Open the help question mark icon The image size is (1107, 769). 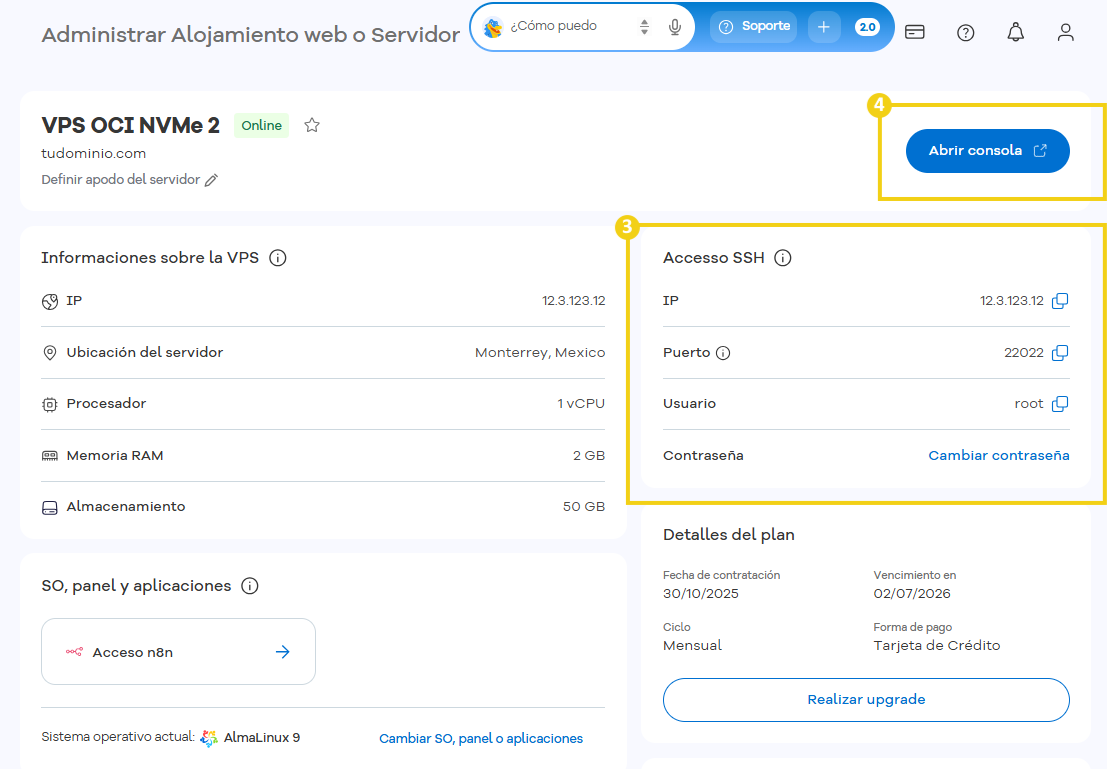point(965,32)
